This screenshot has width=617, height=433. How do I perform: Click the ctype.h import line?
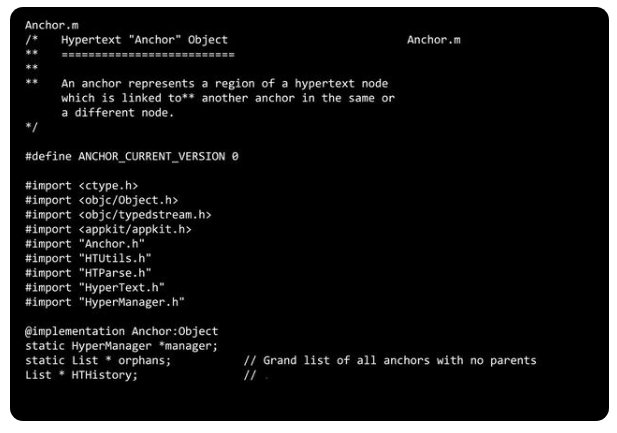point(81,185)
